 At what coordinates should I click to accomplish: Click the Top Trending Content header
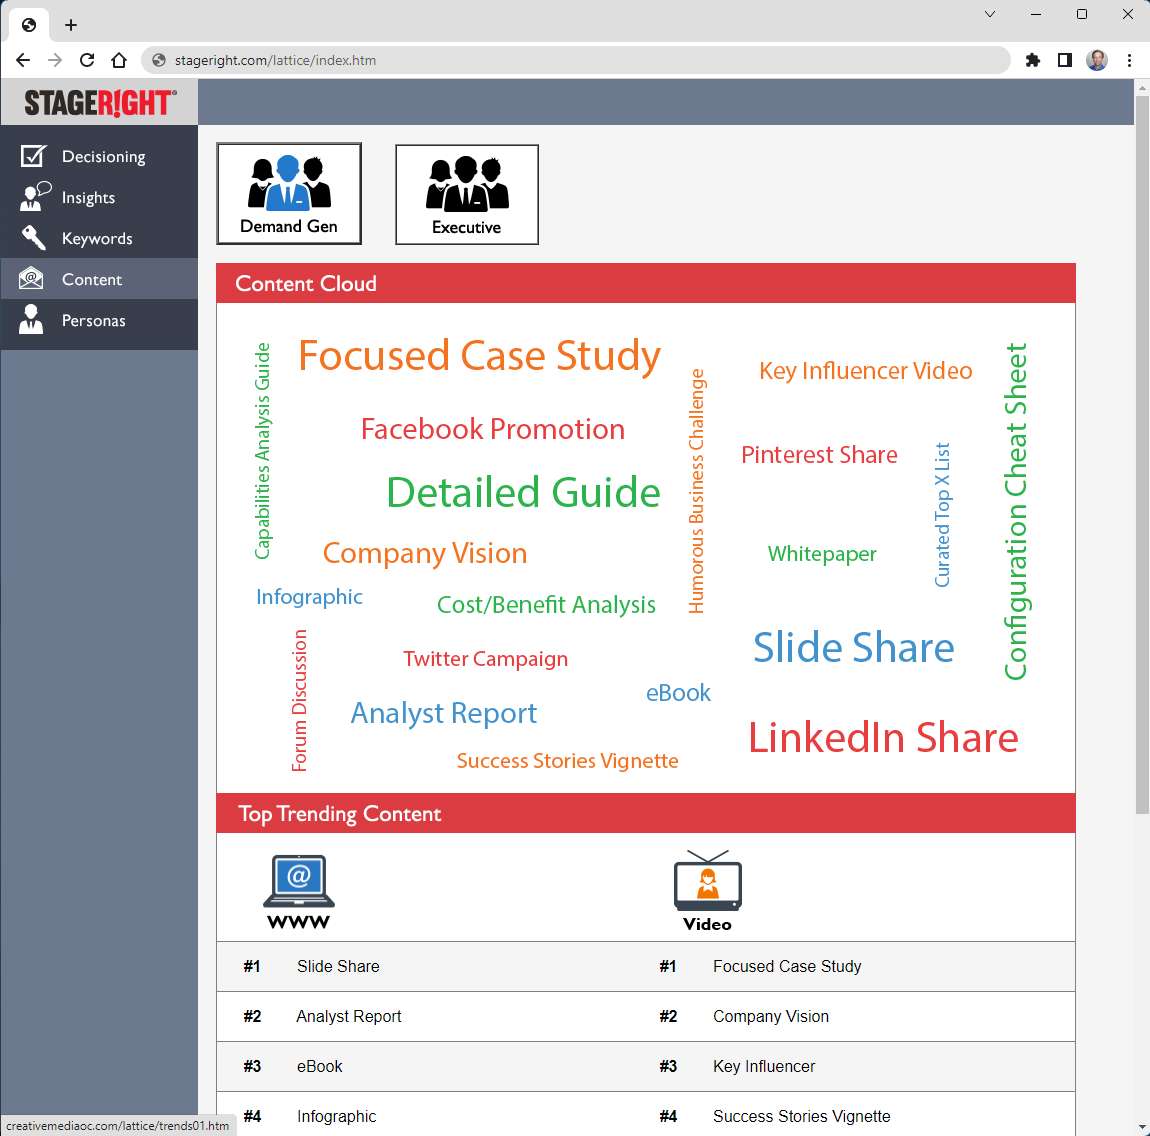coord(645,813)
